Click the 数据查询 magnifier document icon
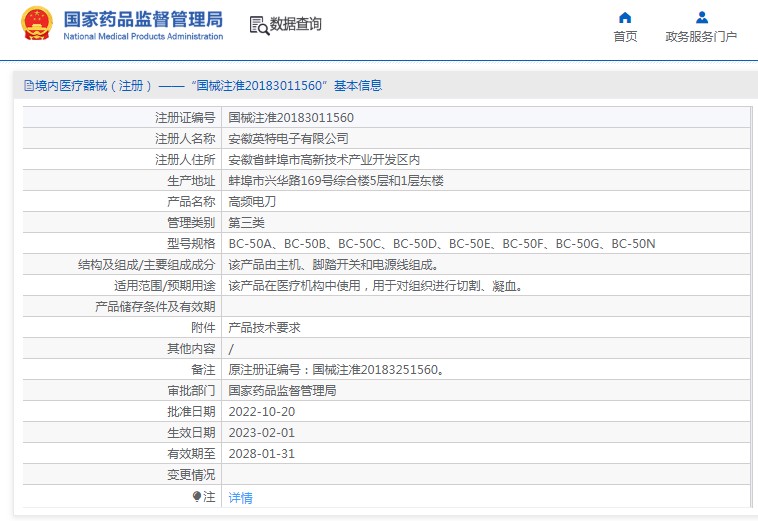Screen dimensions: 758x521 (259, 25)
